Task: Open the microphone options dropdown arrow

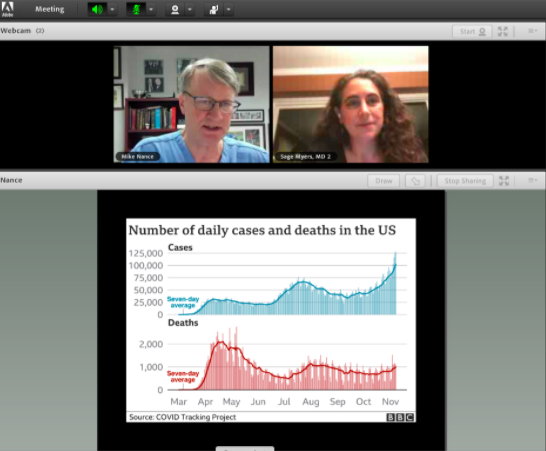Action: (x=151, y=9)
